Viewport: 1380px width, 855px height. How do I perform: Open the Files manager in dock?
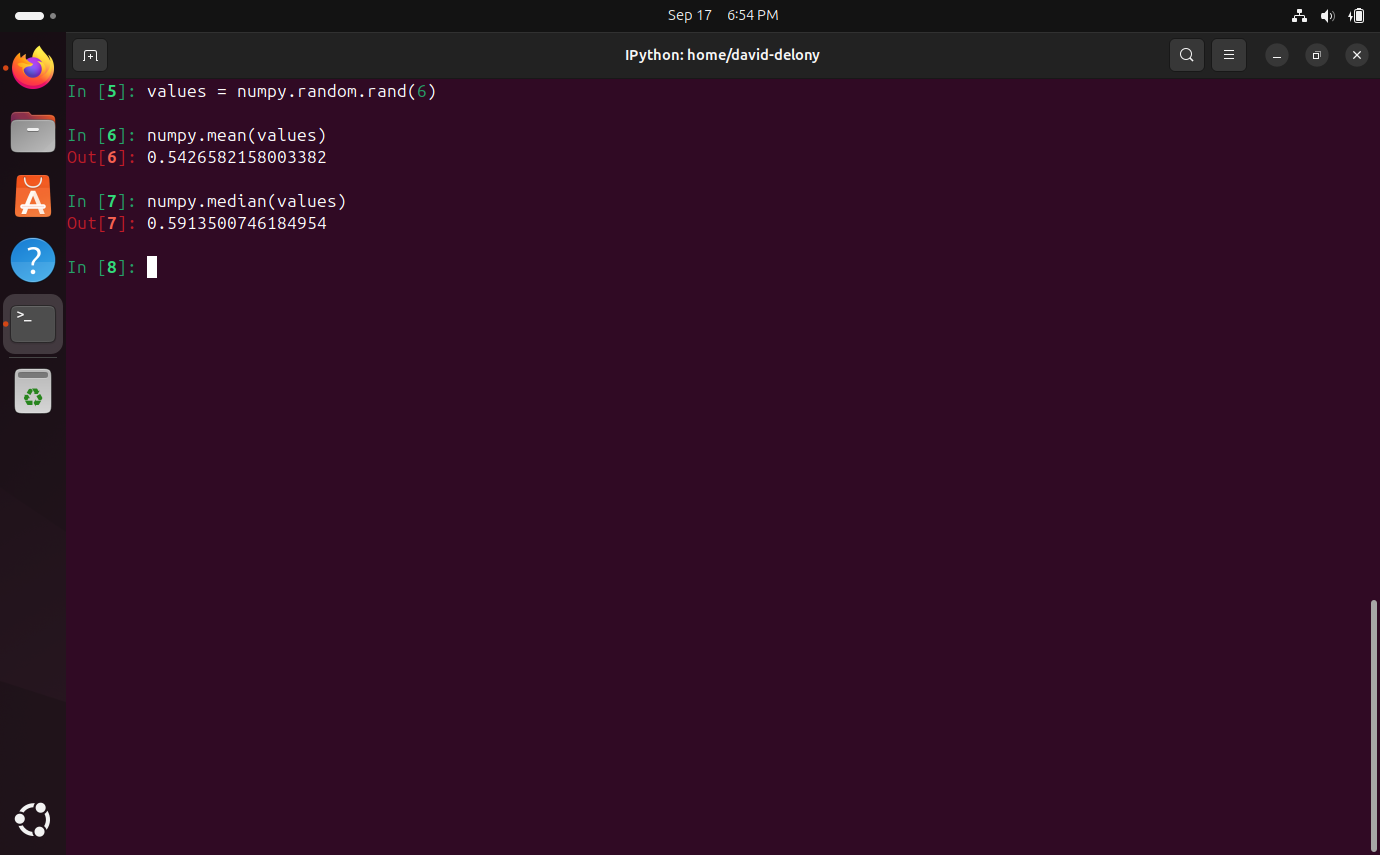(33, 132)
